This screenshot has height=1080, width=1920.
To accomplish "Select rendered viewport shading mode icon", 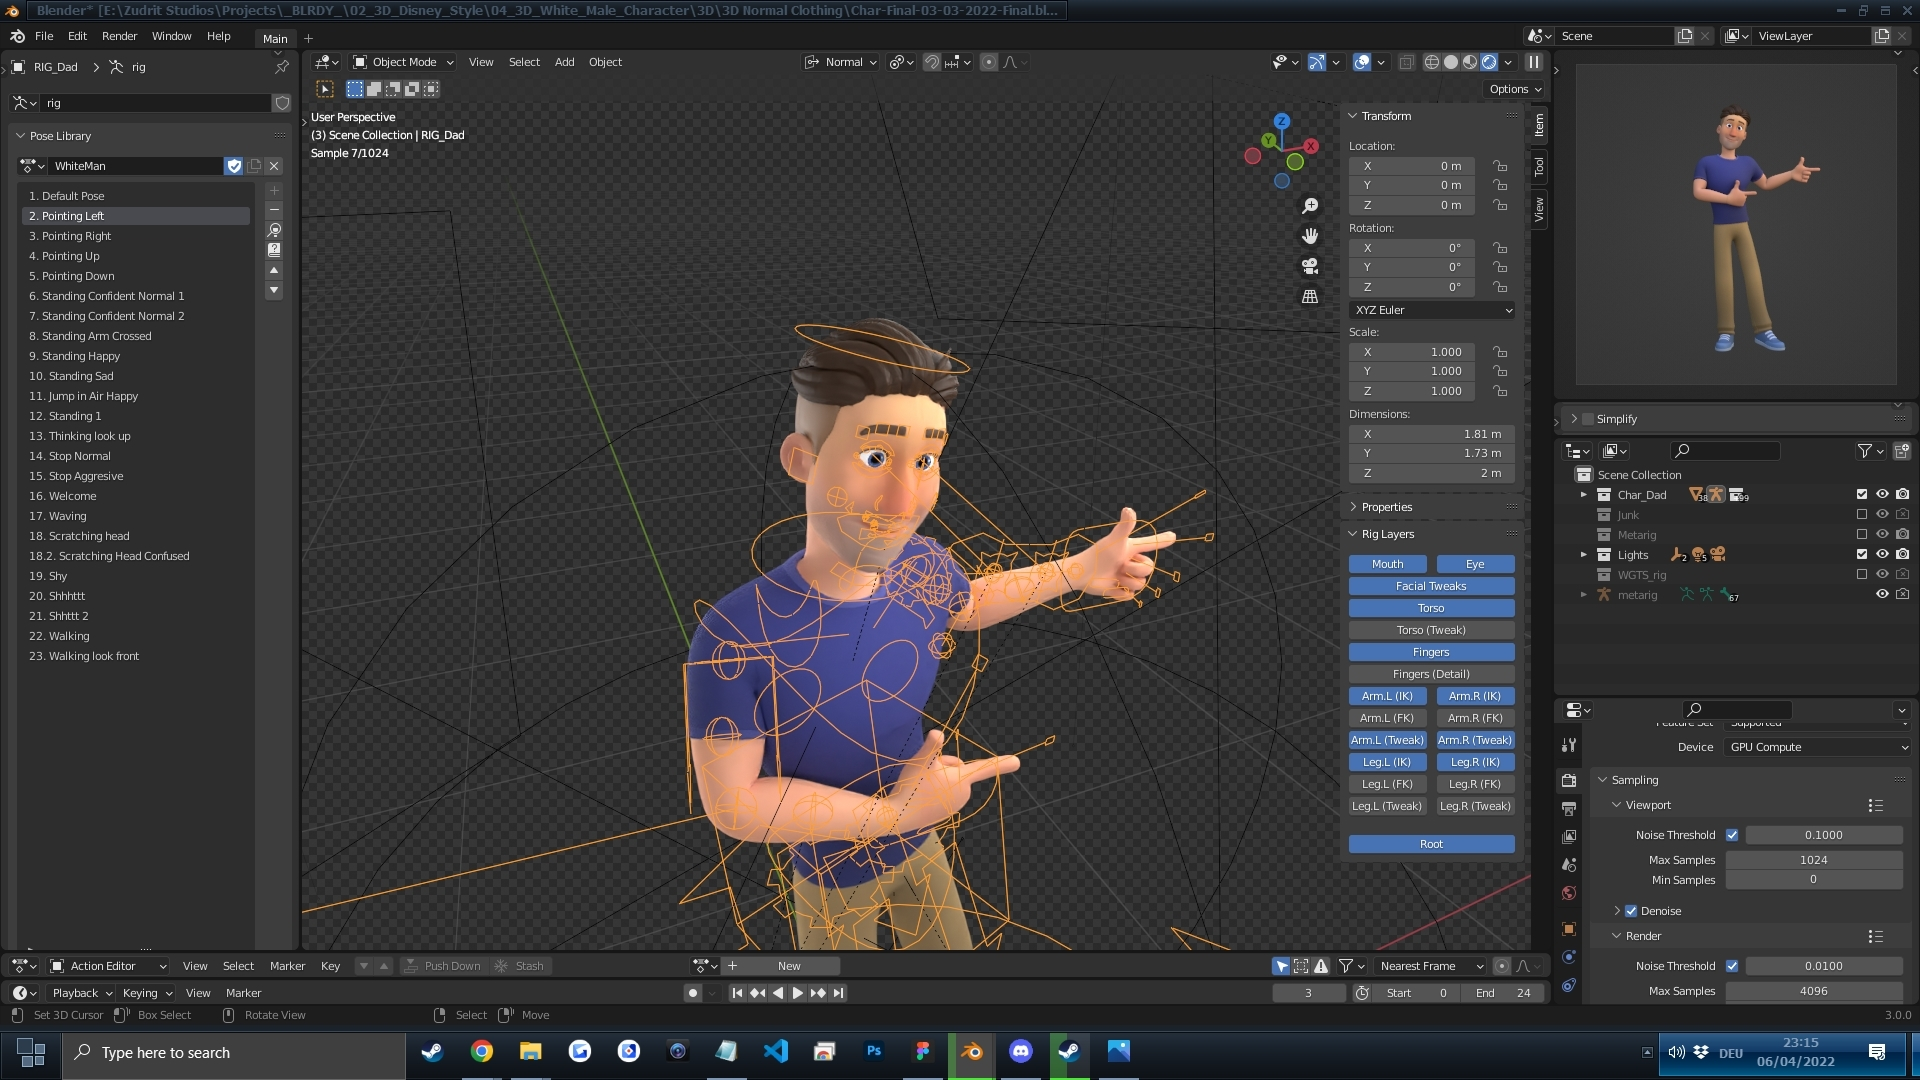I will click(x=1489, y=62).
